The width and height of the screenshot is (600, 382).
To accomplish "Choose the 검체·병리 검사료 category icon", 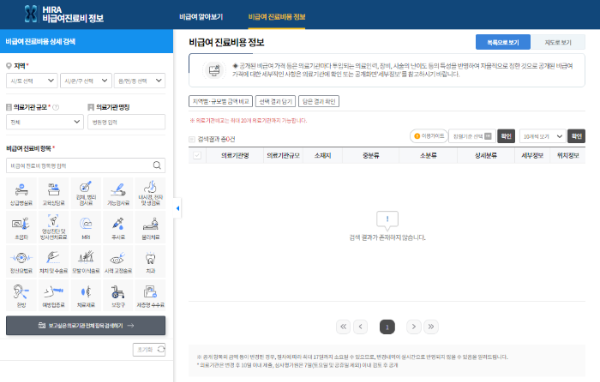I will click(x=86, y=193).
